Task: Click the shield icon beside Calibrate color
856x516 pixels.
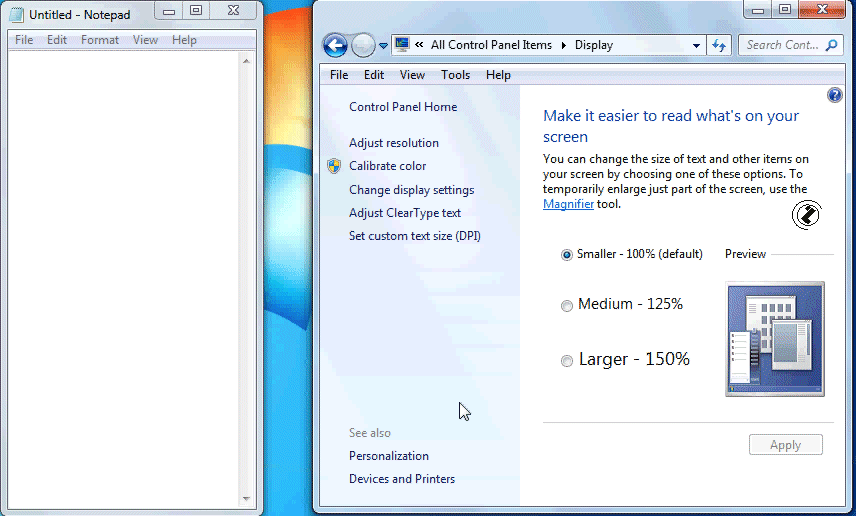Action: [x=334, y=166]
